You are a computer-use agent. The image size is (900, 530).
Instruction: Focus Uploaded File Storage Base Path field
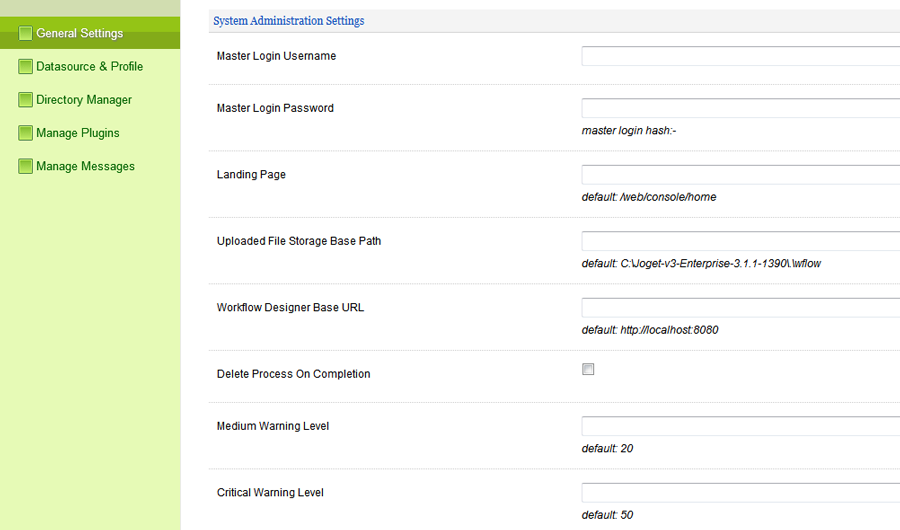(740, 241)
